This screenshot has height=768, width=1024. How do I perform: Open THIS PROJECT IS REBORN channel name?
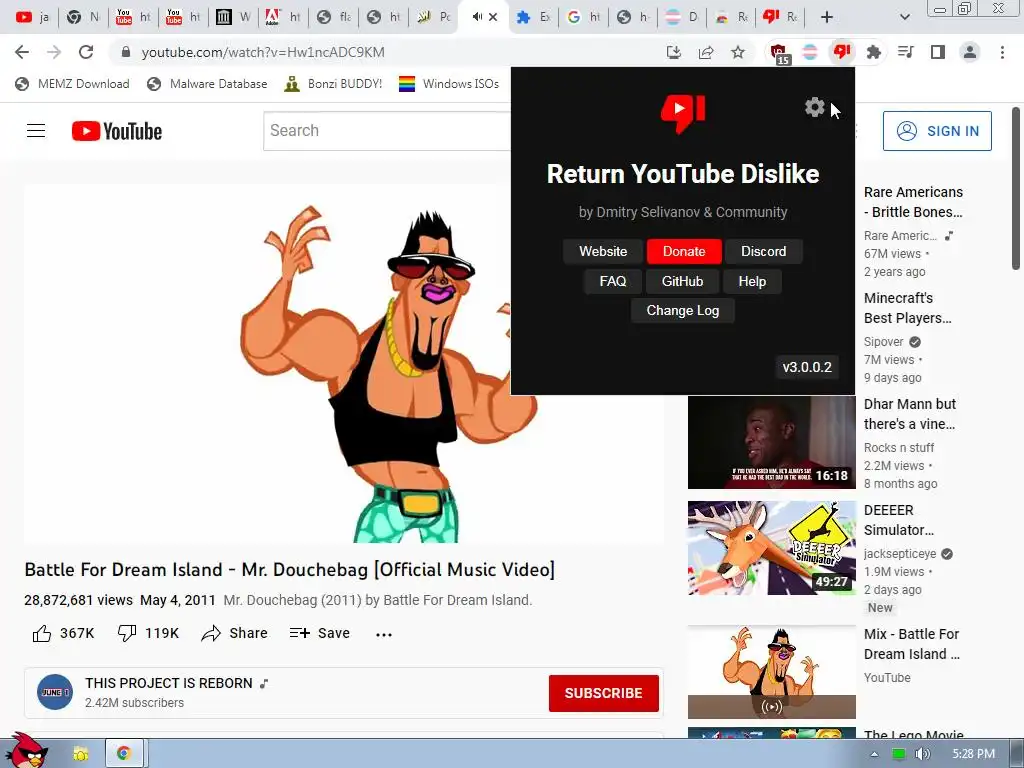[x=168, y=683]
